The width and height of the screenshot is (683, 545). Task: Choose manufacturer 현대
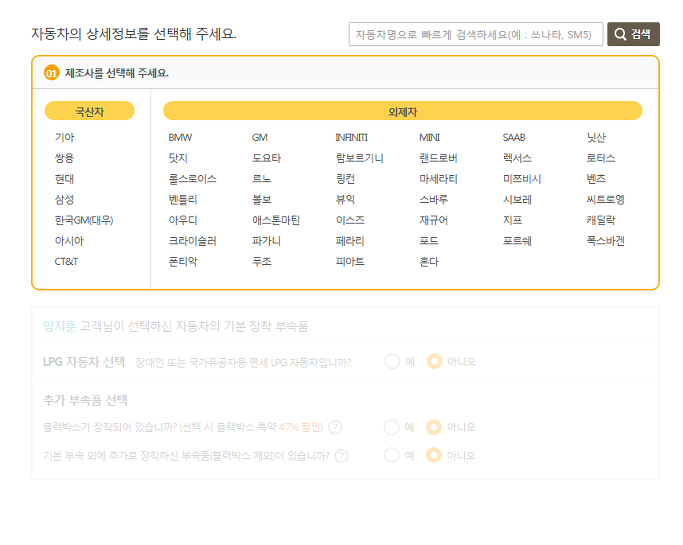[64, 179]
